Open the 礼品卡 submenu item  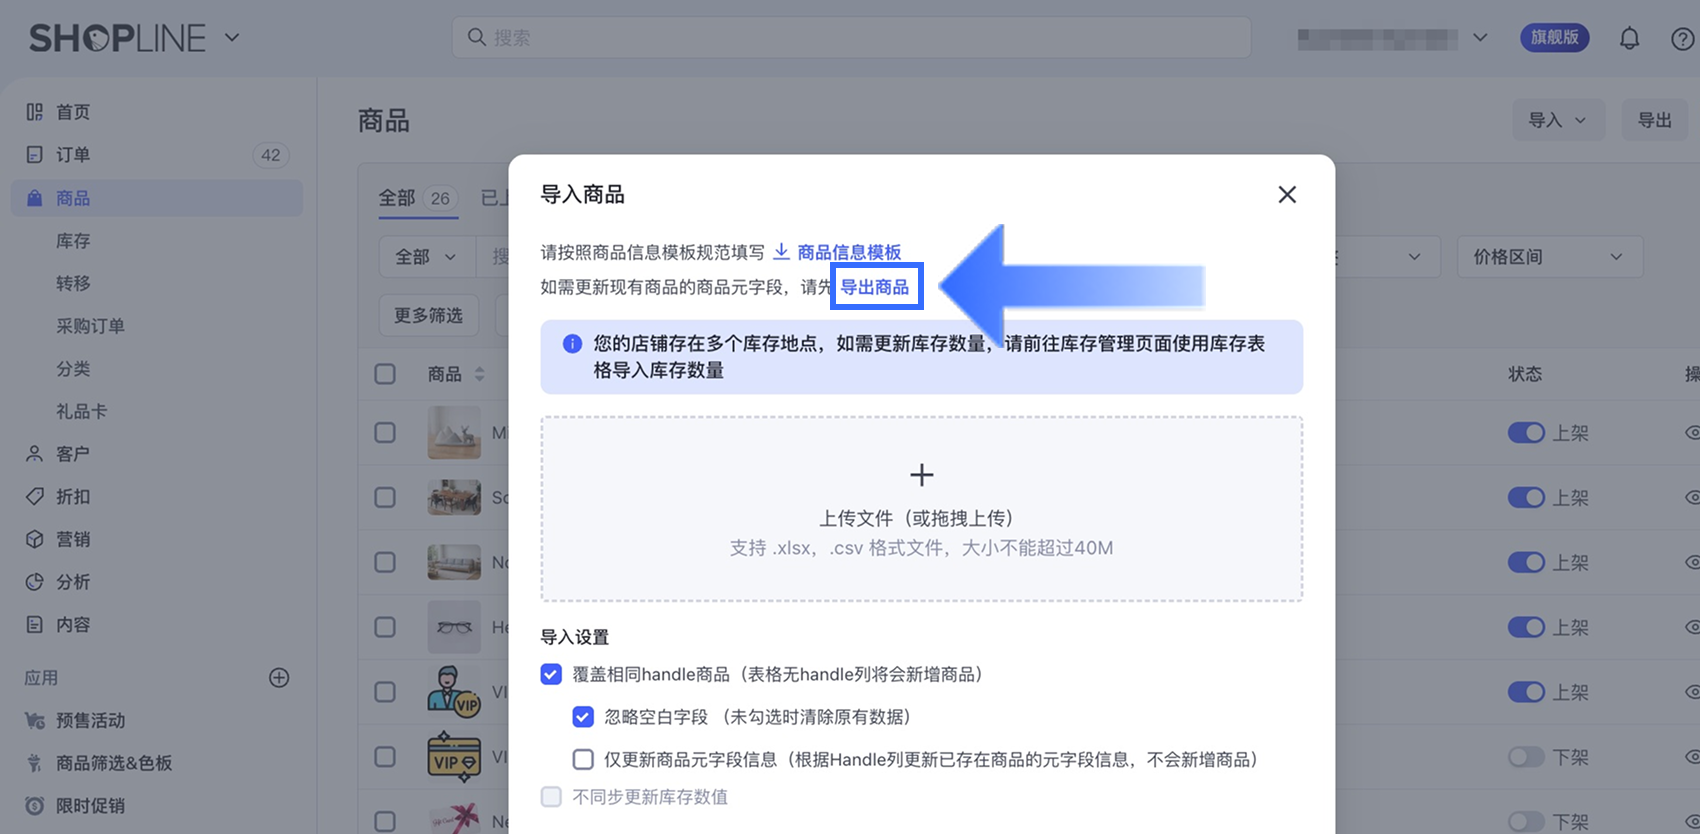pos(82,411)
